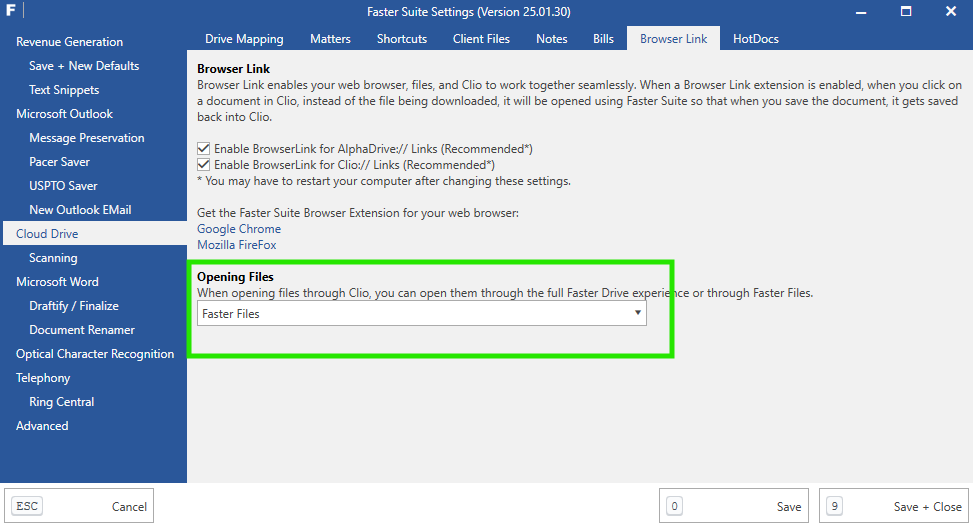This screenshot has height=525, width=973.
Task: Select Cloud Drive in sidebar
Action: coord(95,233)
